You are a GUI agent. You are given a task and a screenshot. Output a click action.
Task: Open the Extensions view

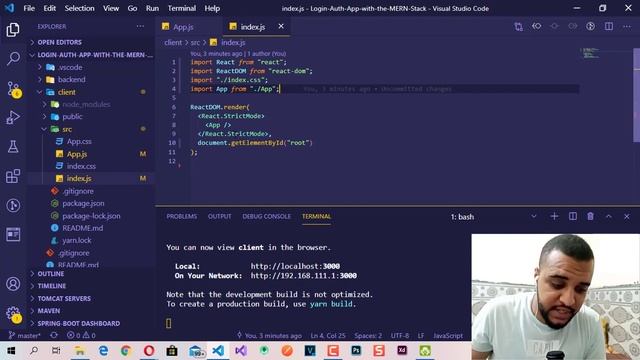click(x=13, y=176)
